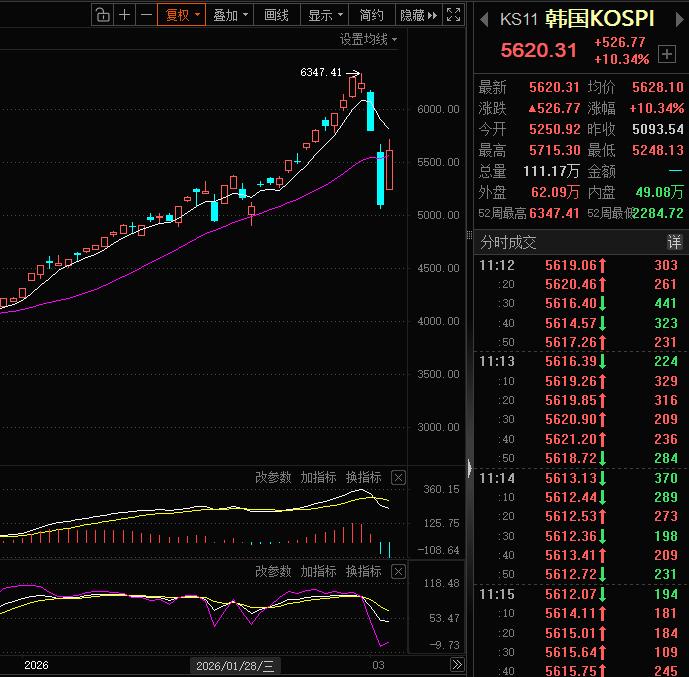689x677 pixels.
Task: Open the 叠加 overlay dropdown
Action: pos(229,15)
